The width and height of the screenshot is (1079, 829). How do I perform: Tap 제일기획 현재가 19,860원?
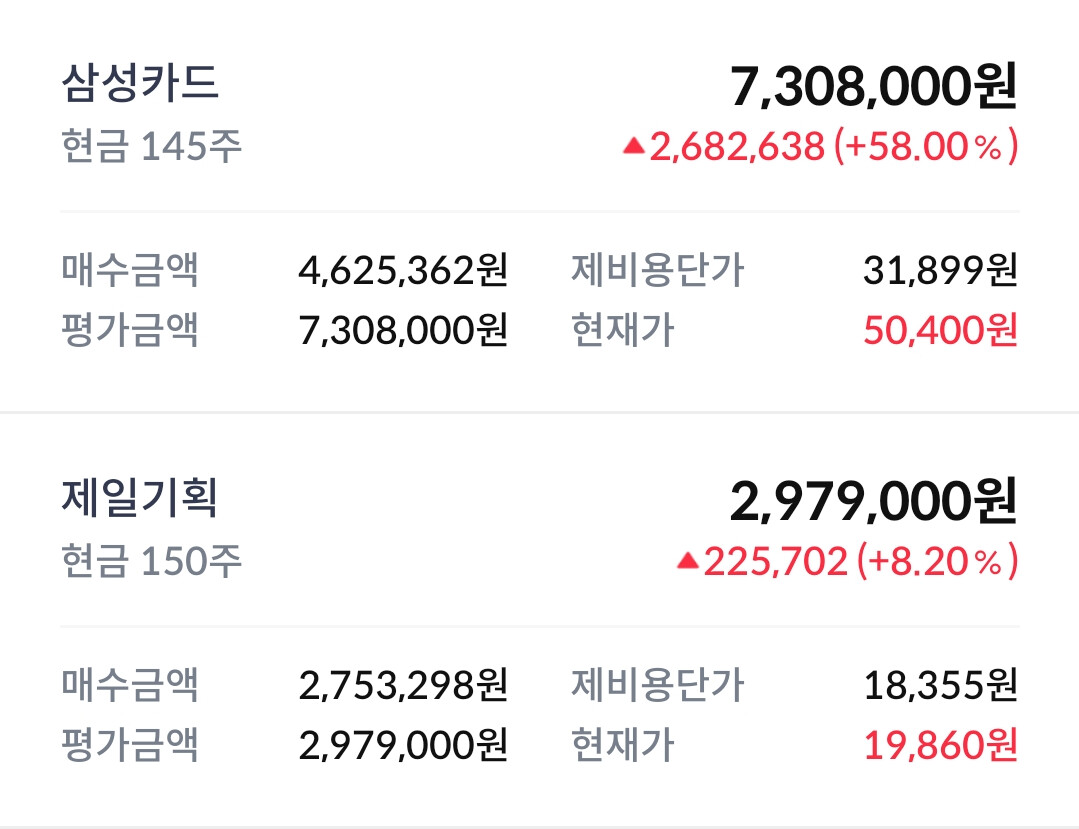pyautogui.click(x=940, y=745)
